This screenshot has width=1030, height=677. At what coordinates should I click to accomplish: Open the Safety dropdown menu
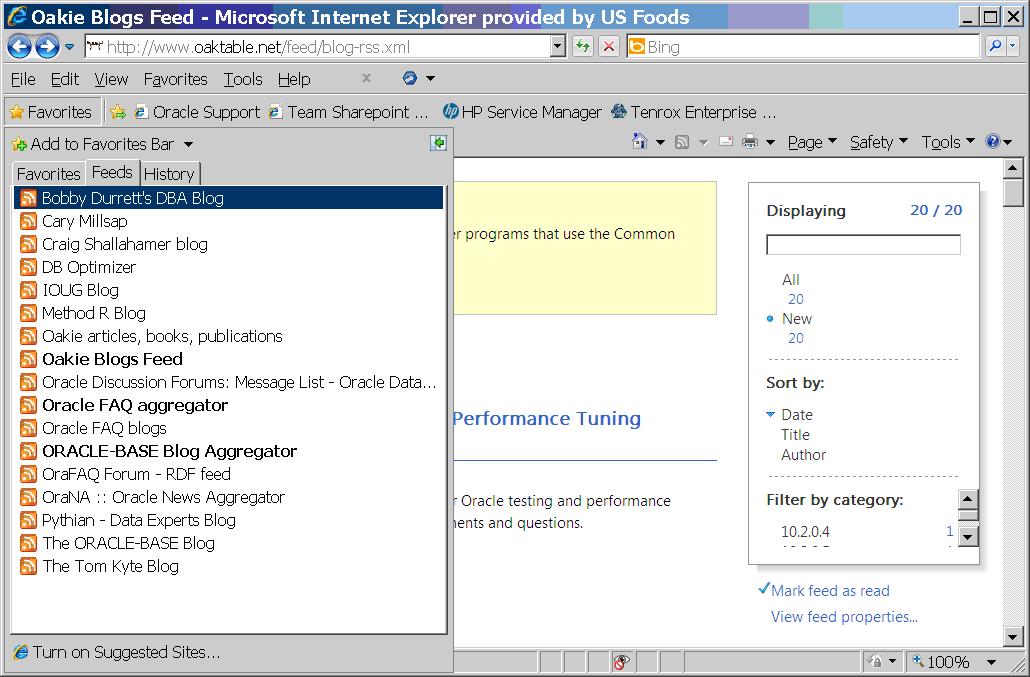[879, 142]
